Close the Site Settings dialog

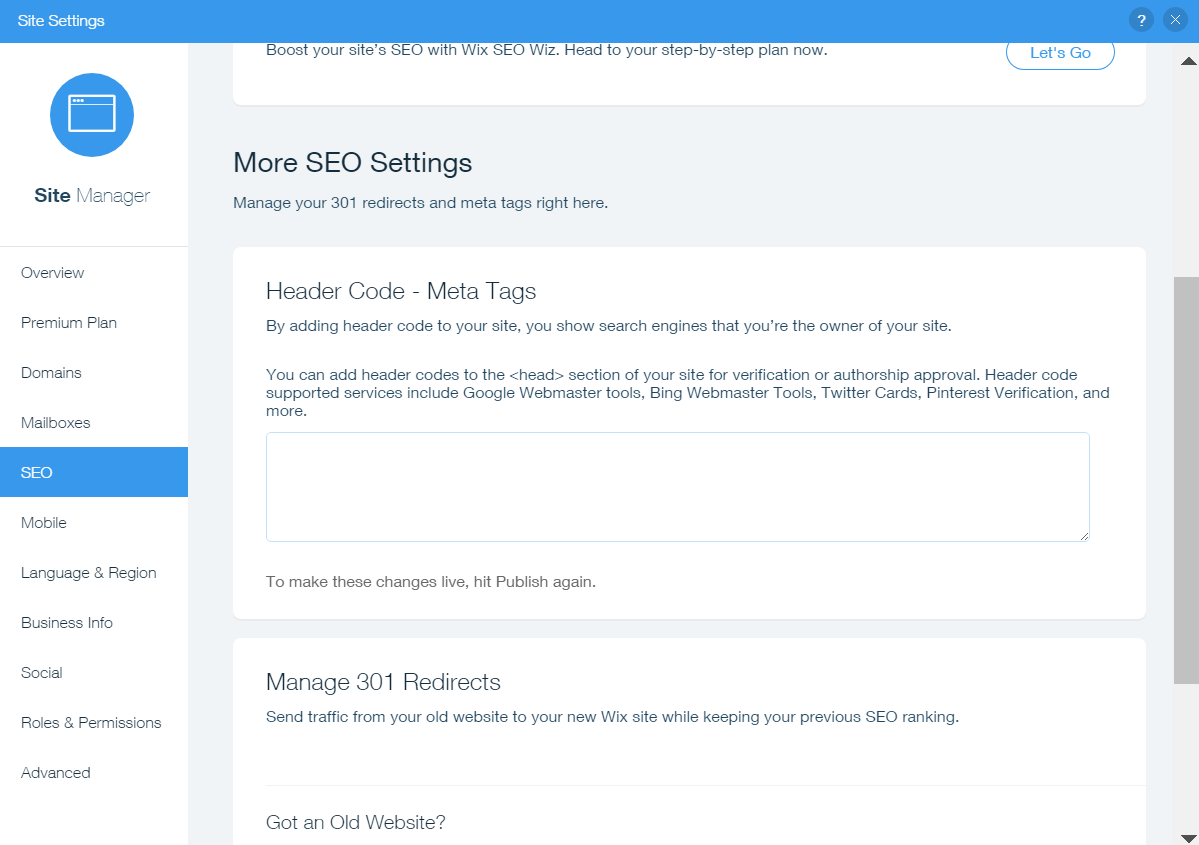1175,20
